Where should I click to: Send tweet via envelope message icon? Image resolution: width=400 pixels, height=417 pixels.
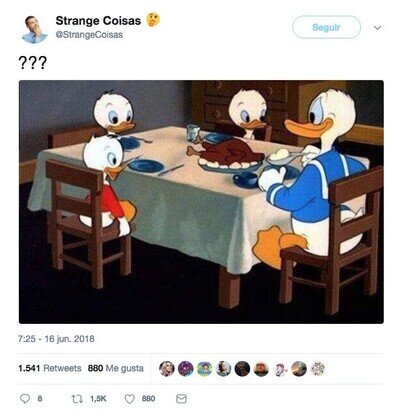[x=181, y=399]
